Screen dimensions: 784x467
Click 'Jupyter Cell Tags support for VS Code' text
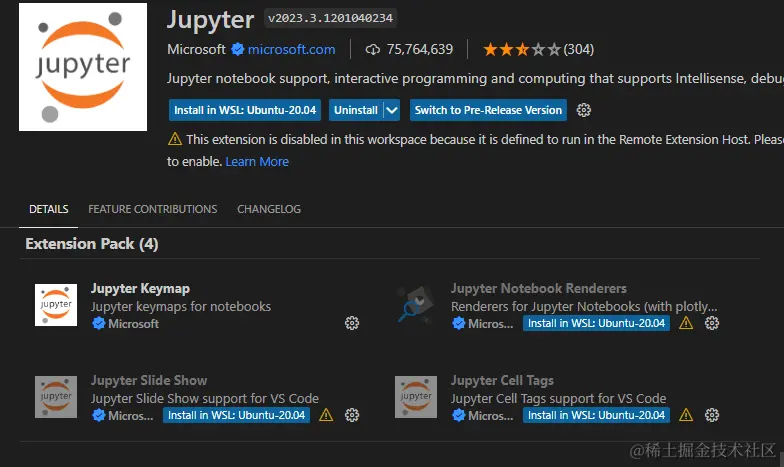[558, 398]
